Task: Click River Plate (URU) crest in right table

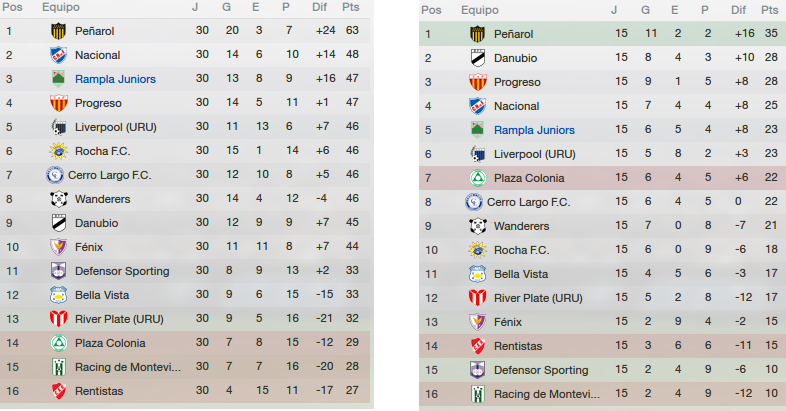Action: tap(478, 298)
